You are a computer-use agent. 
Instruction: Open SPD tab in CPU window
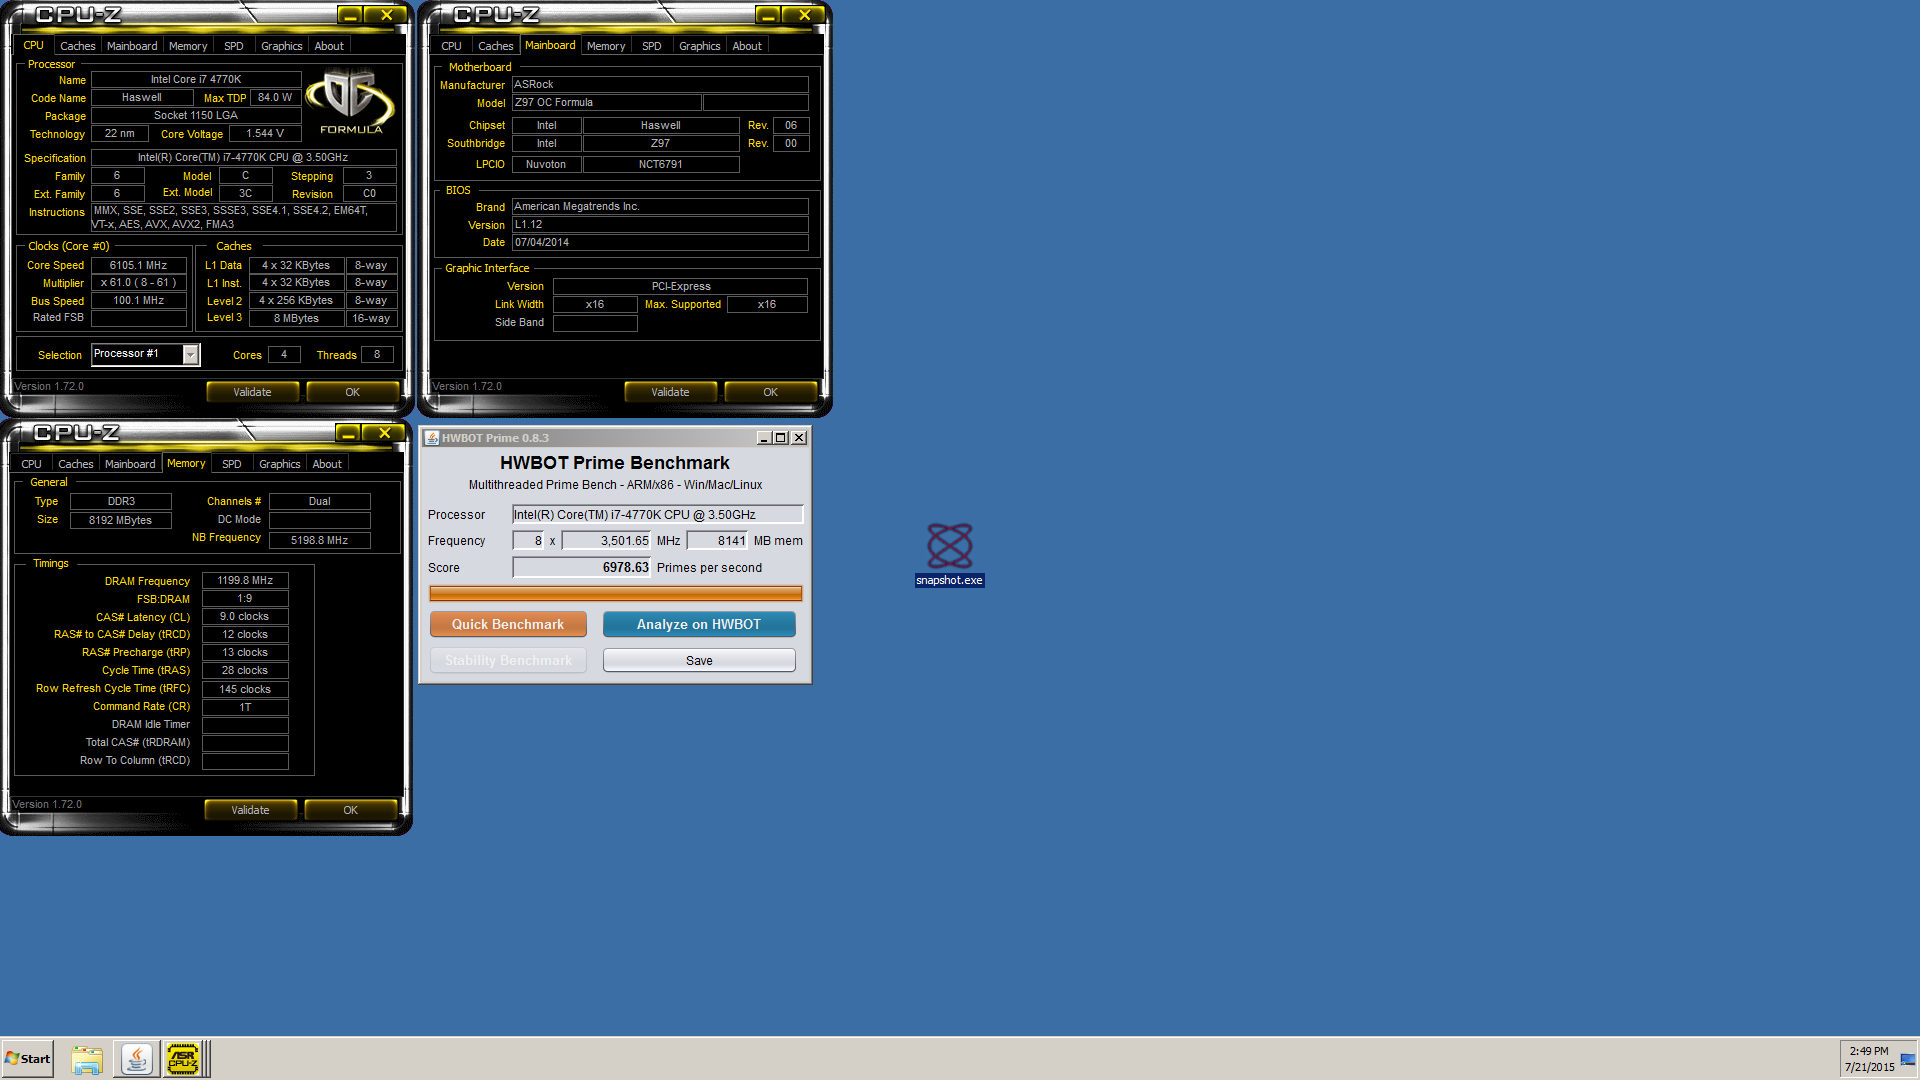point(233,46)
